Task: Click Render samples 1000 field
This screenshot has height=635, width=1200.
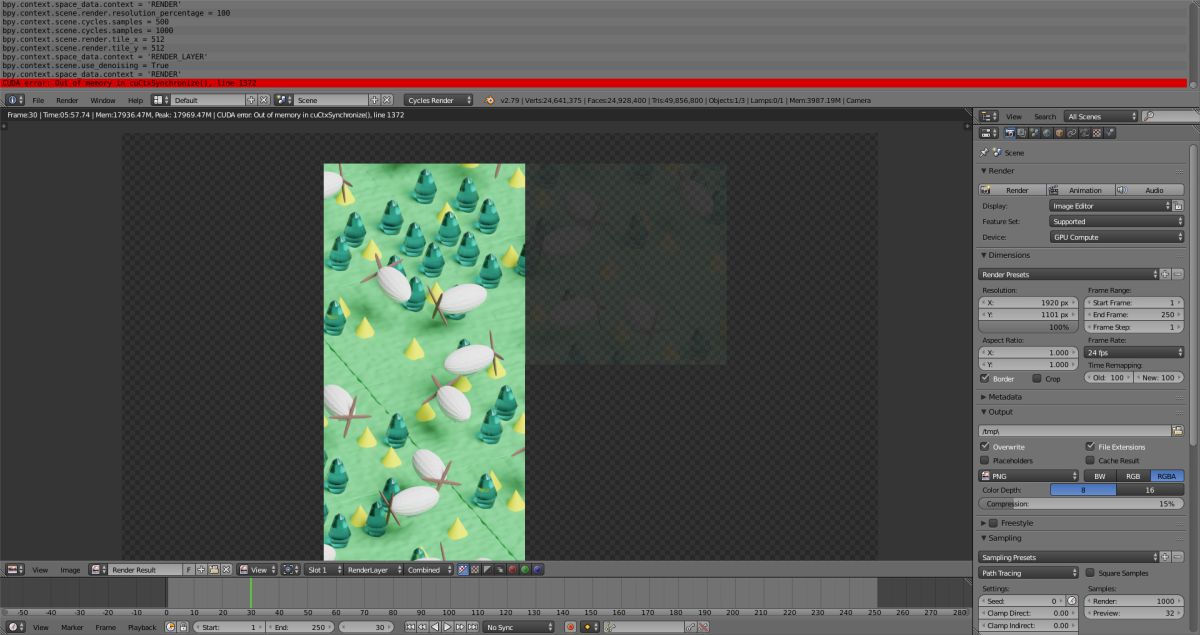Action: 1134,600
